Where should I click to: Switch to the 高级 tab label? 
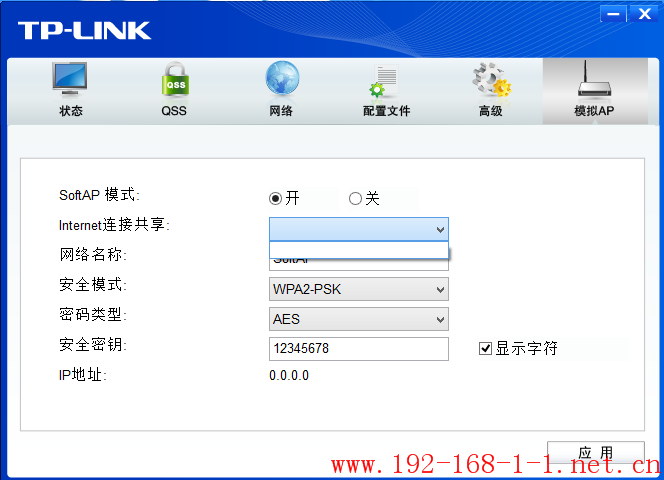pyautogui.click(x=490, y=111)
